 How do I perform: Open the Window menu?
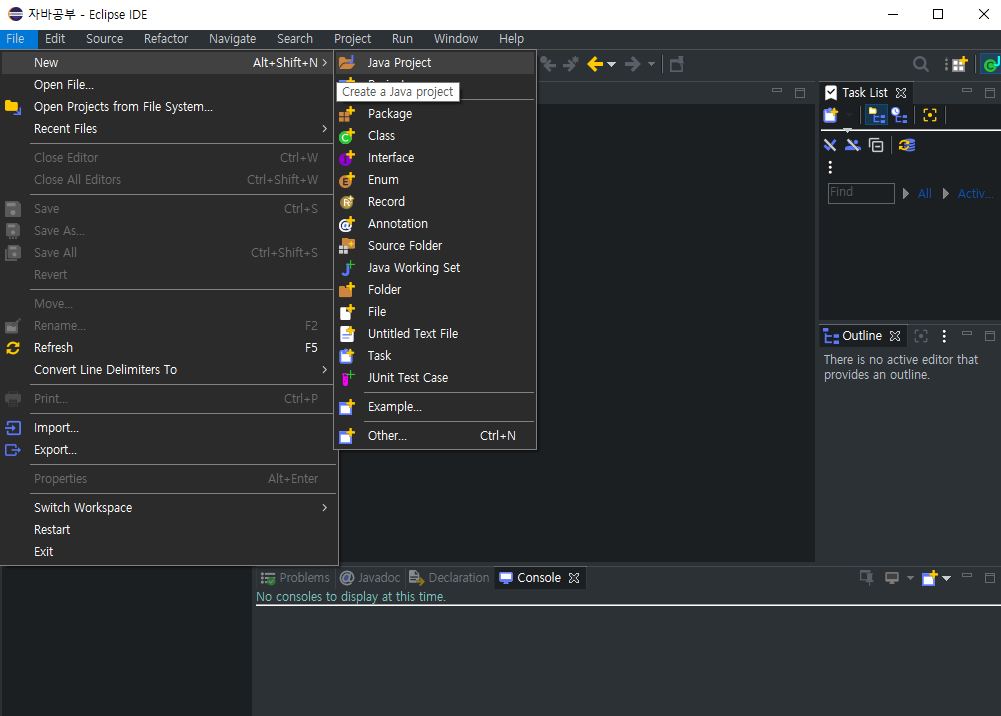[456, 39]
